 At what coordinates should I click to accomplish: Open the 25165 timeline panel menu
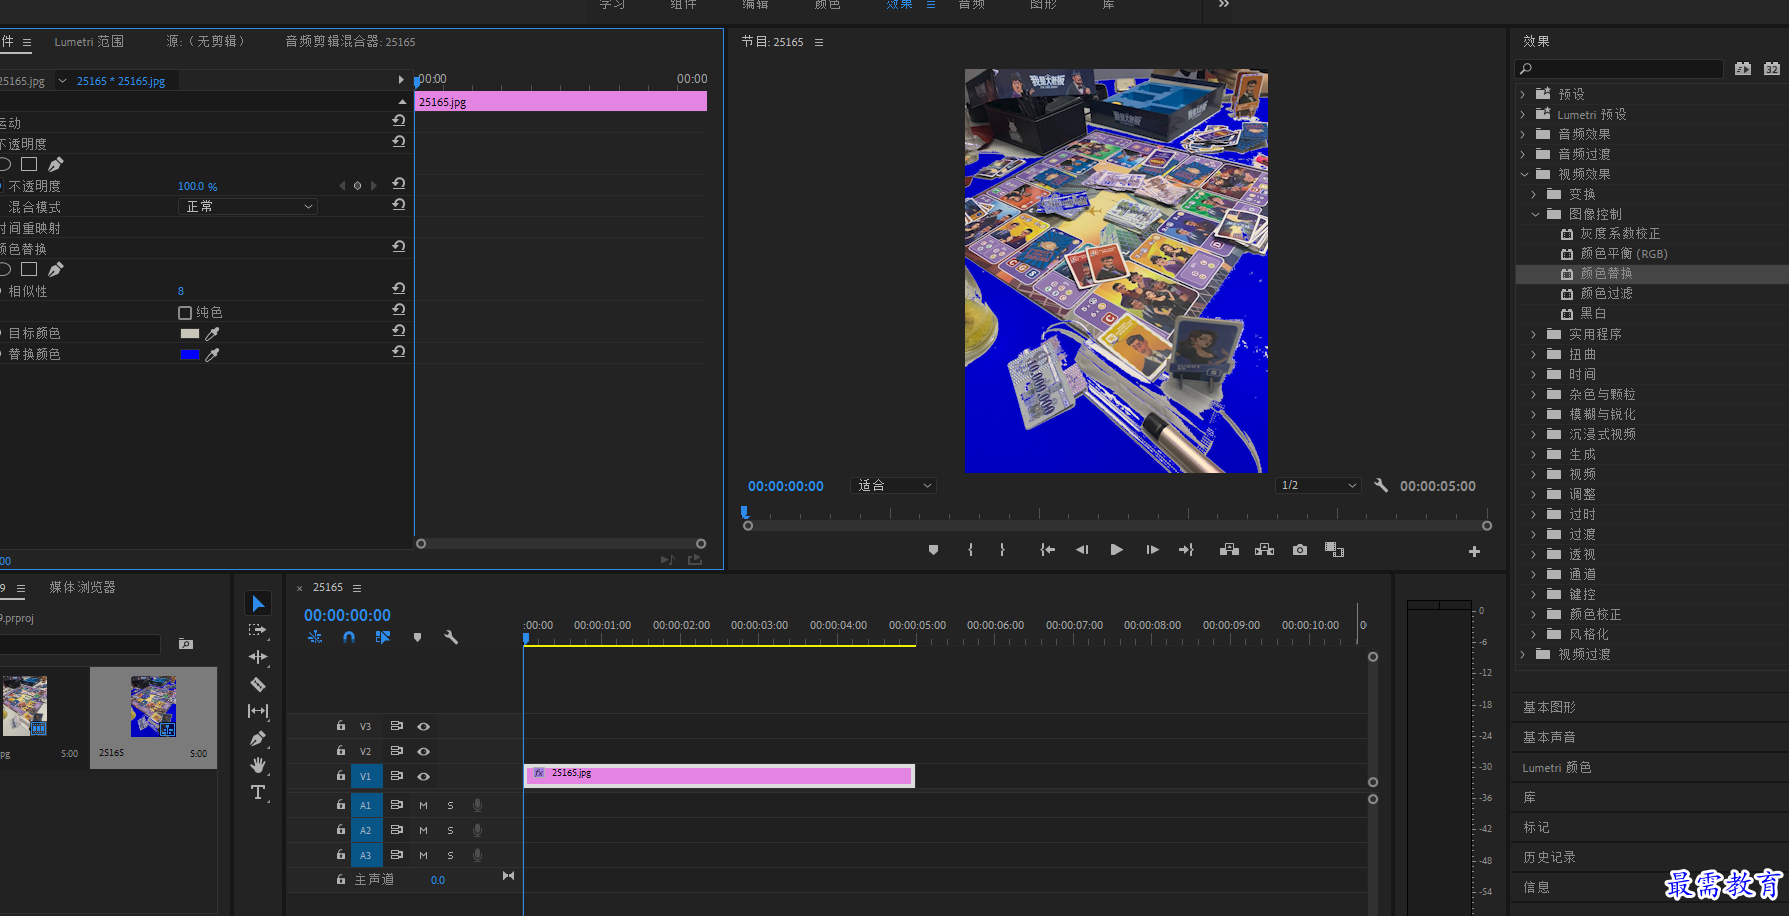pyautogui.click(x=357, y=588)
